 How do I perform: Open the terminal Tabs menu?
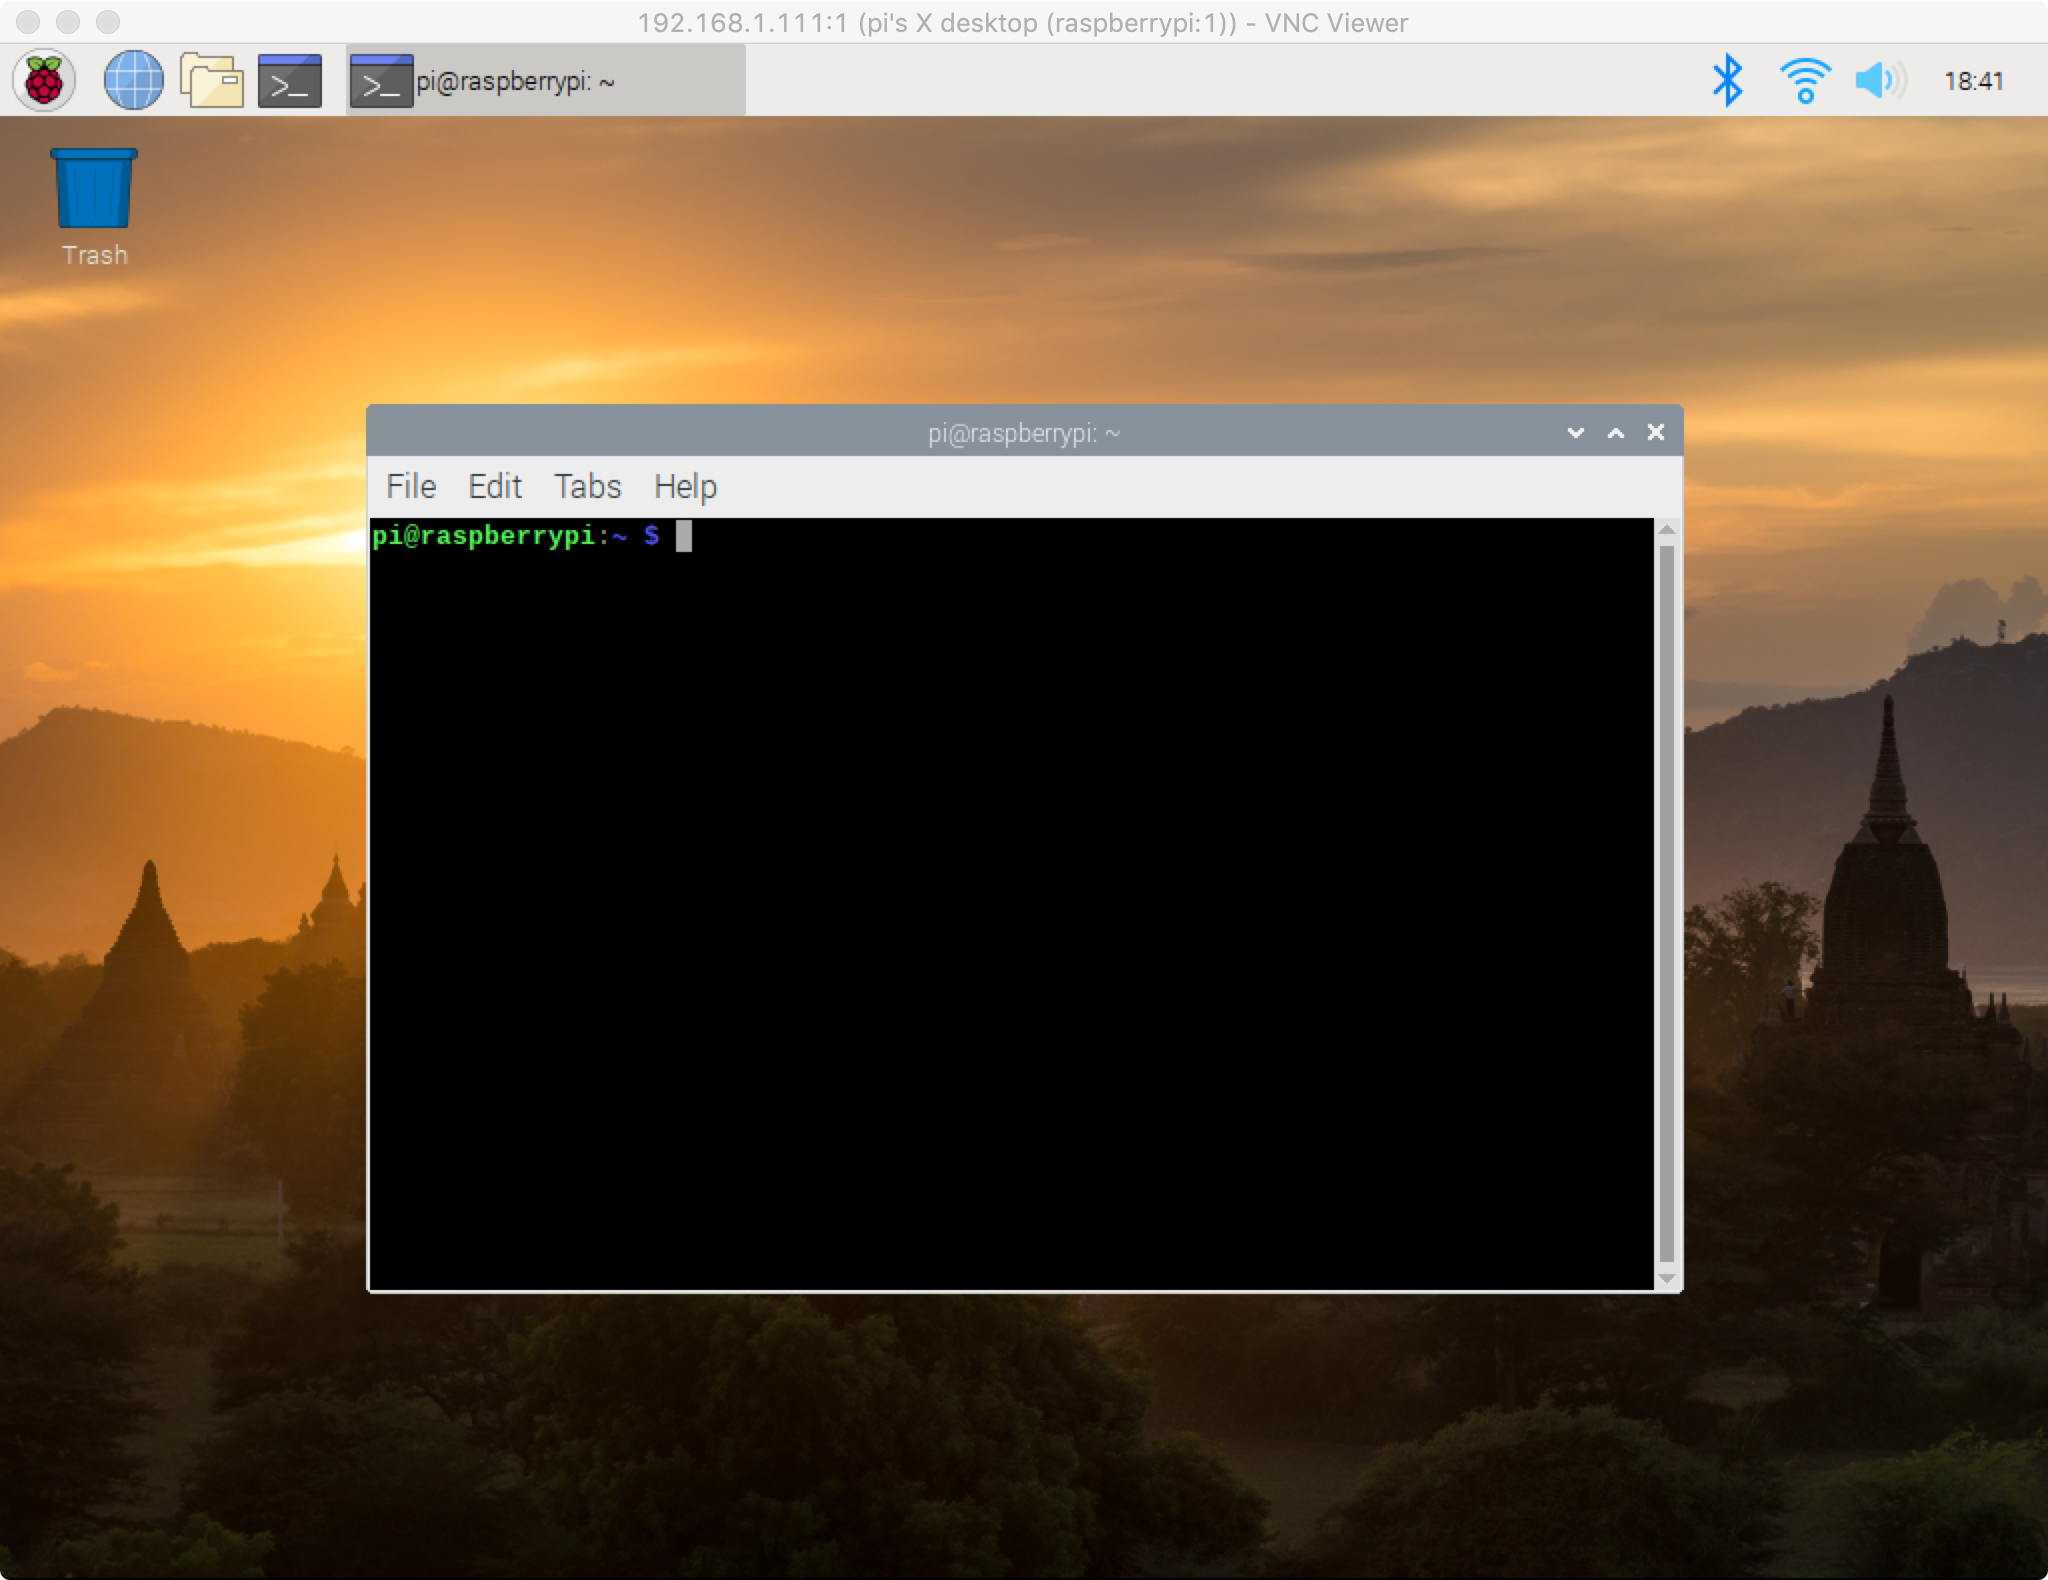point(588,487)
